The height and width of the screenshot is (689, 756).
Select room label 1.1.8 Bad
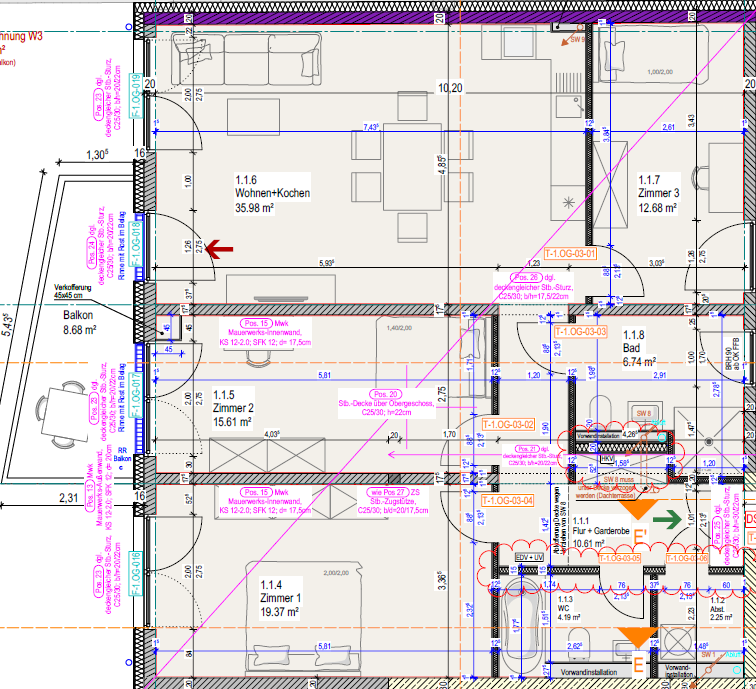click(x=639, y=348)
